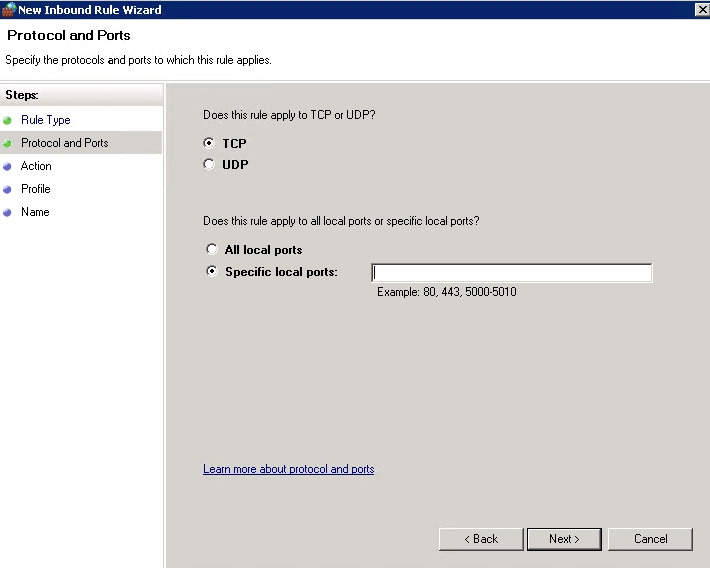This screenshot has width=710, height=568.
Task: Click the blue bullet beside Profile
Action: [7, 190]
